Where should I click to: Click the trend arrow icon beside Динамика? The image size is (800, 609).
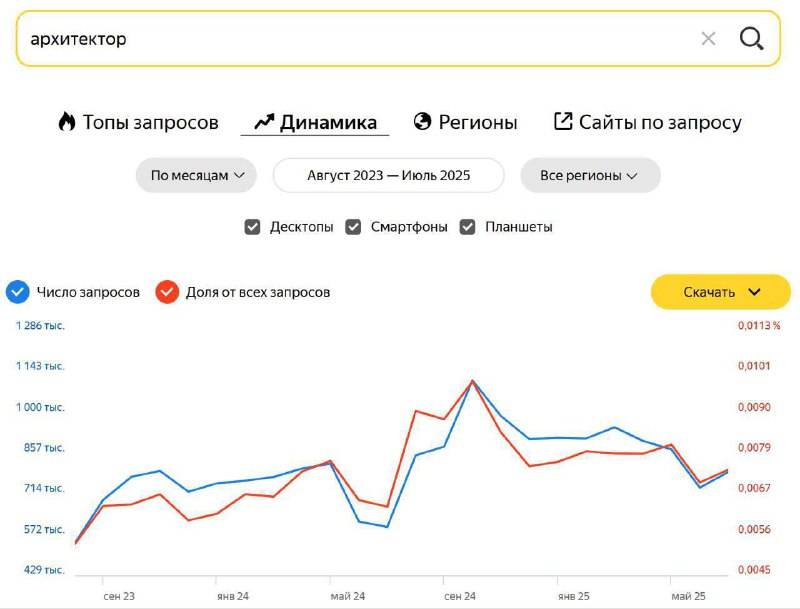coord(264,122)
